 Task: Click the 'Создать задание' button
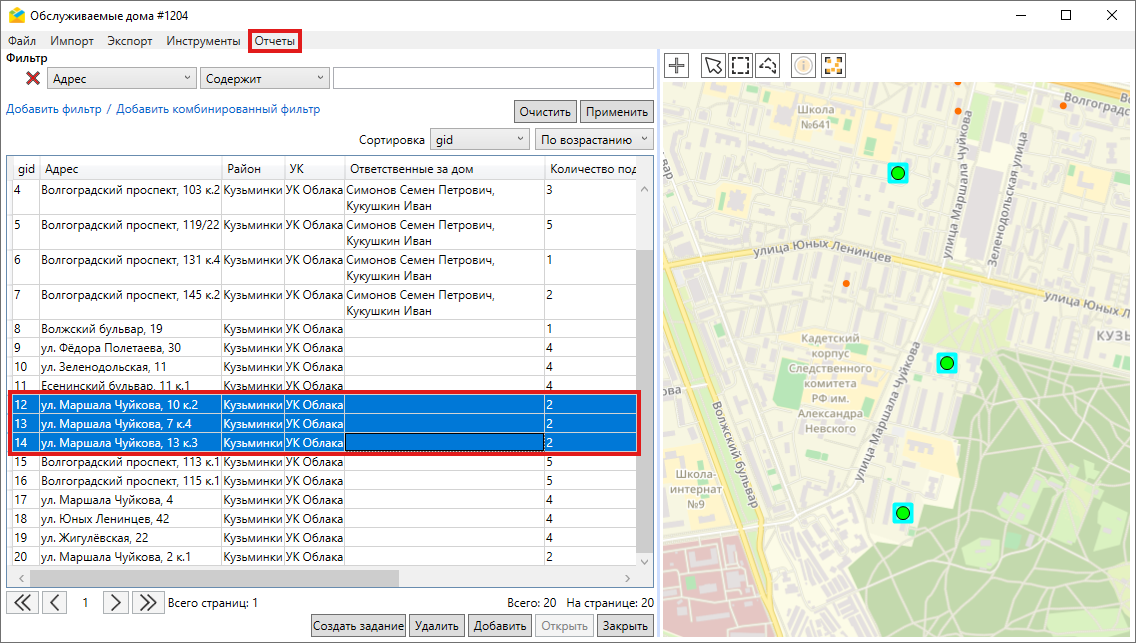tap(358, 626)
